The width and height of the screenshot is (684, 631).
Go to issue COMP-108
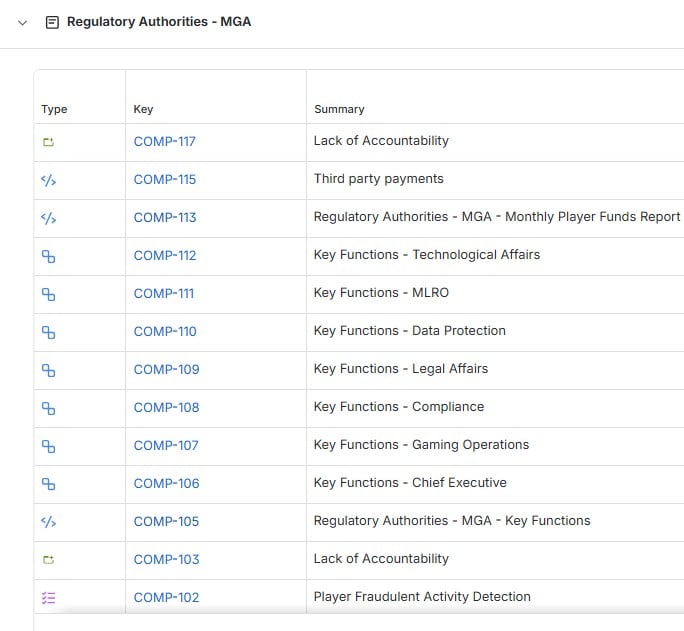166,408
